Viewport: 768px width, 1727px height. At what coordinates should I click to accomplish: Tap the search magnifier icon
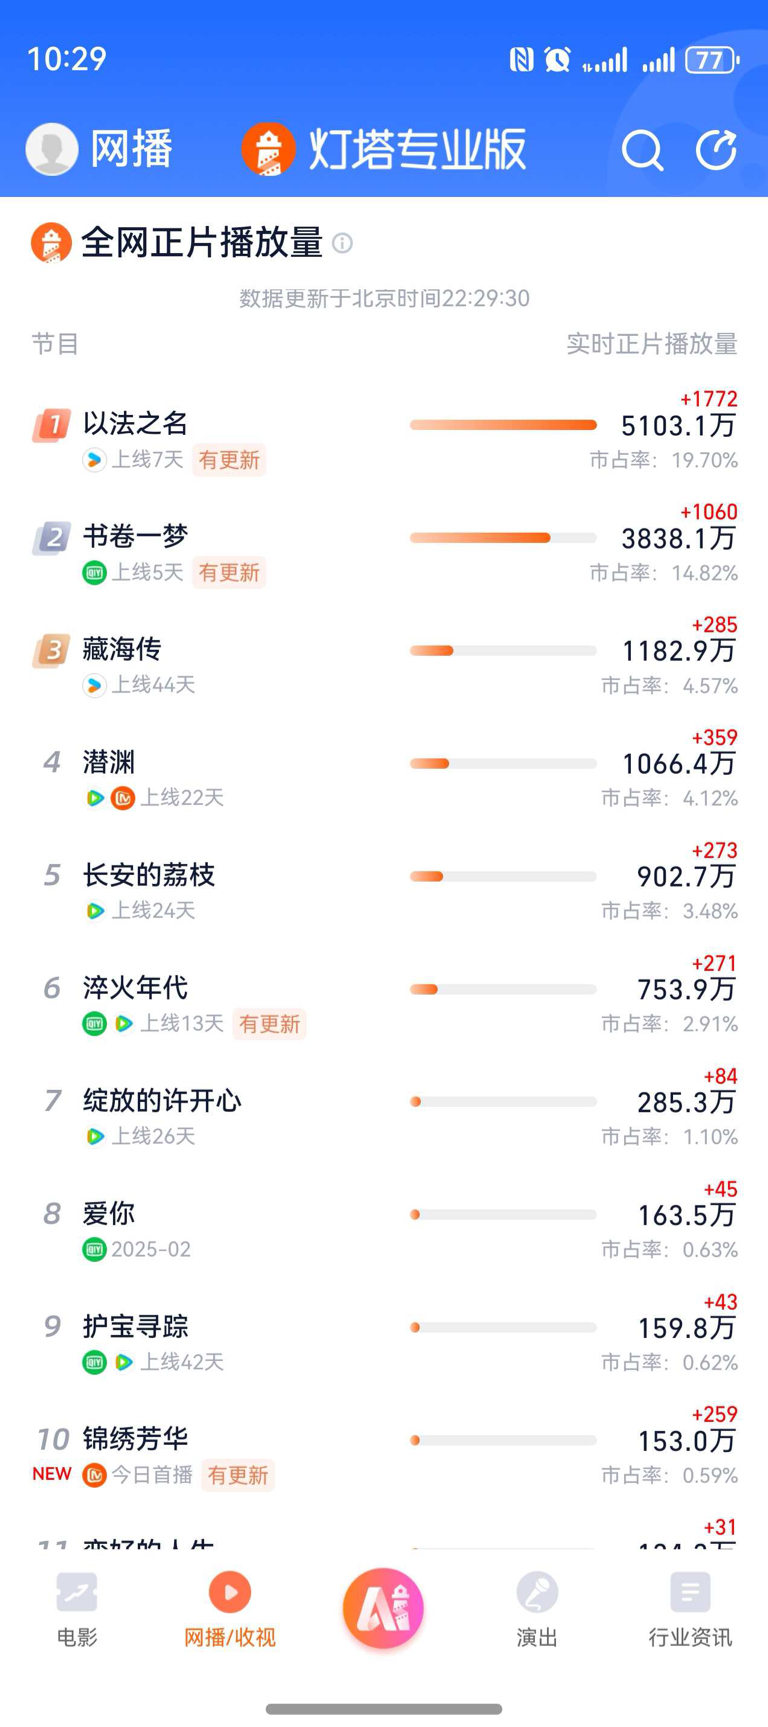click(x=642, y=151)
